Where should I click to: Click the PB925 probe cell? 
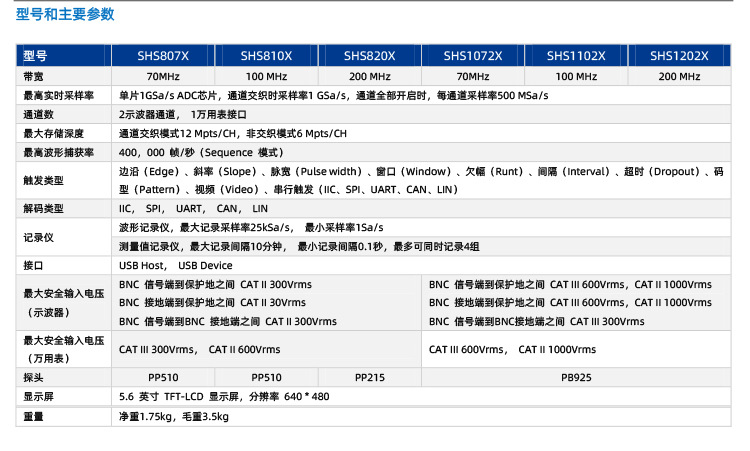tap(576, 377)
